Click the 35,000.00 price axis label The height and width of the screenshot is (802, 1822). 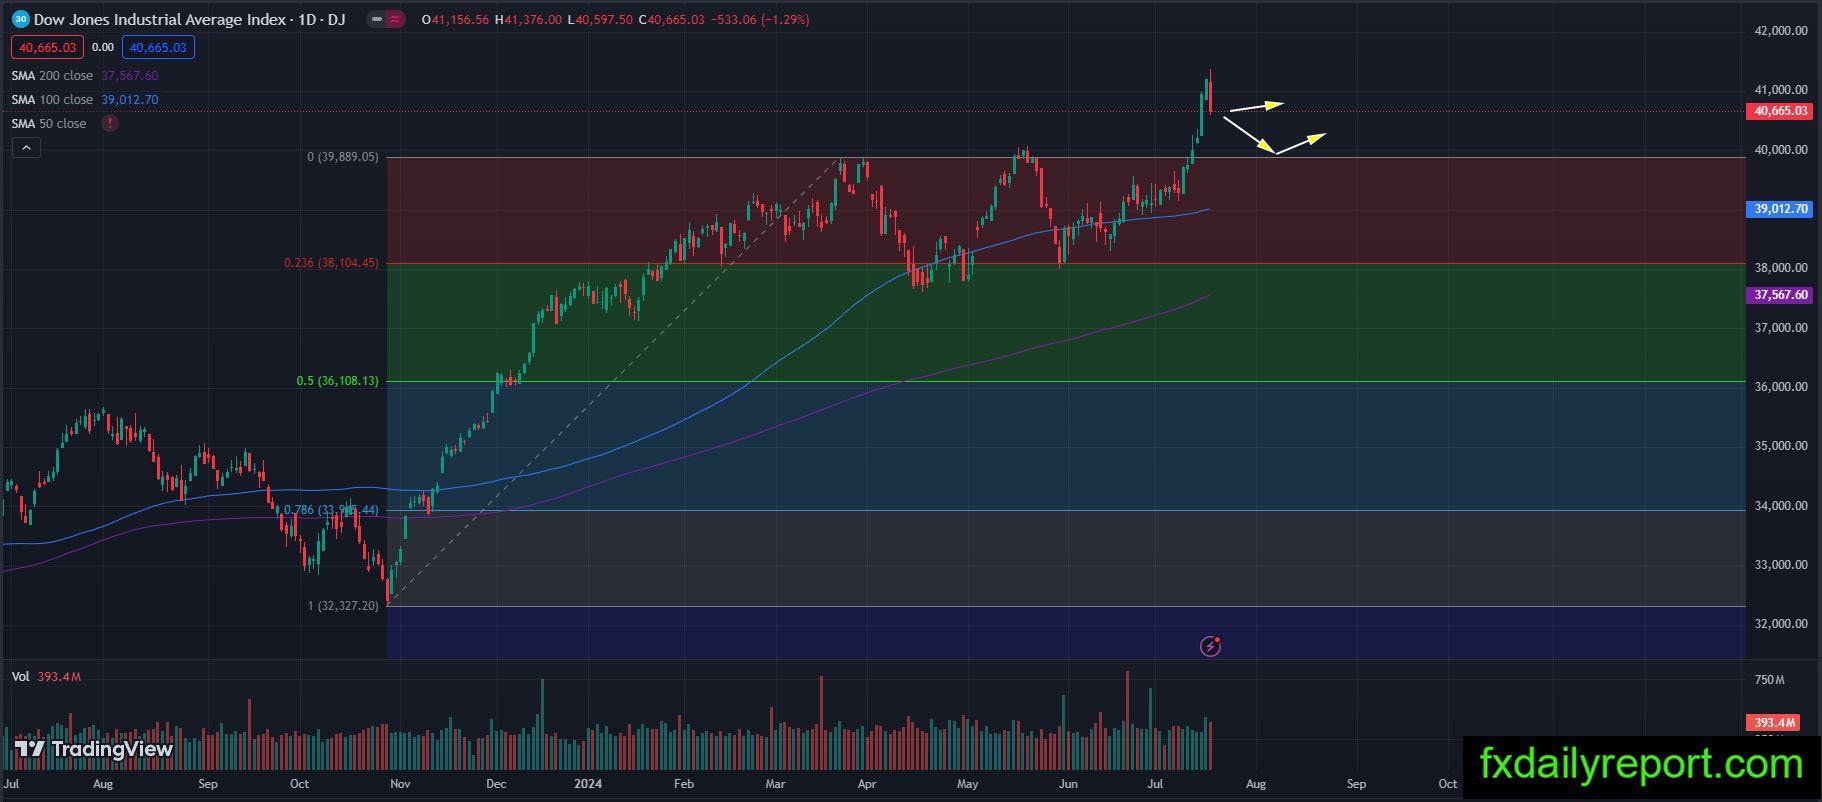point(1781,446)
